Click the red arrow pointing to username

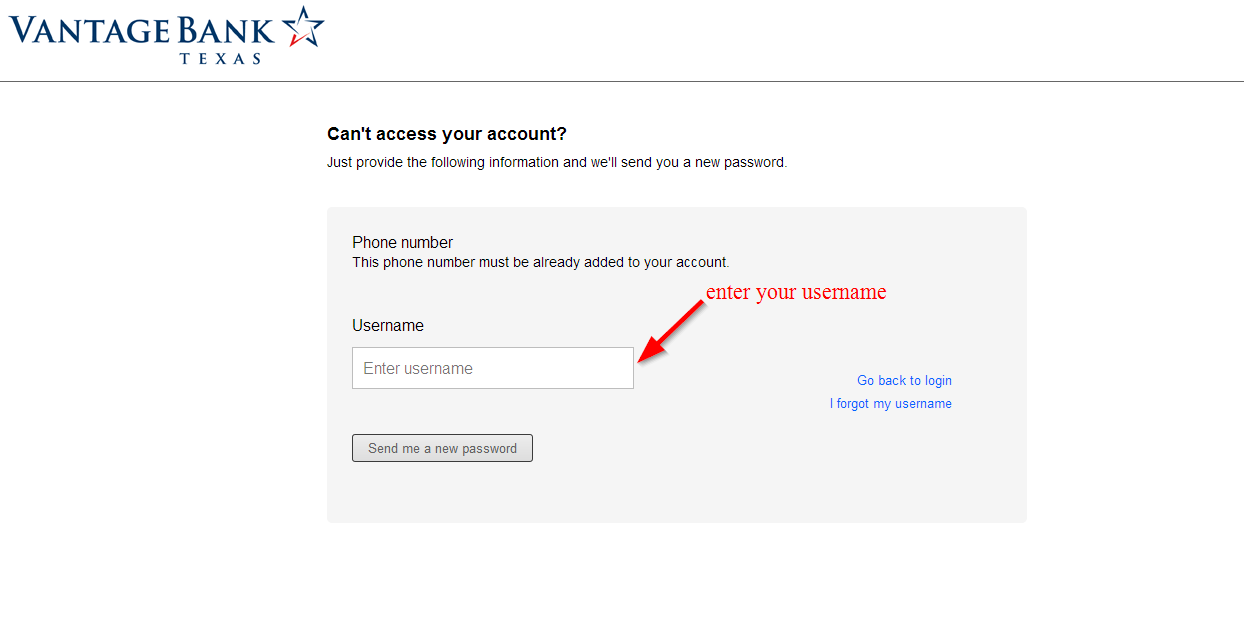click(671, 331)
